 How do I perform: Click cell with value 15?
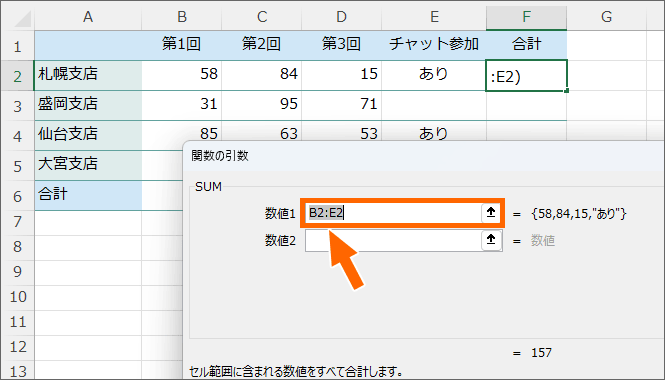point(341,75)
